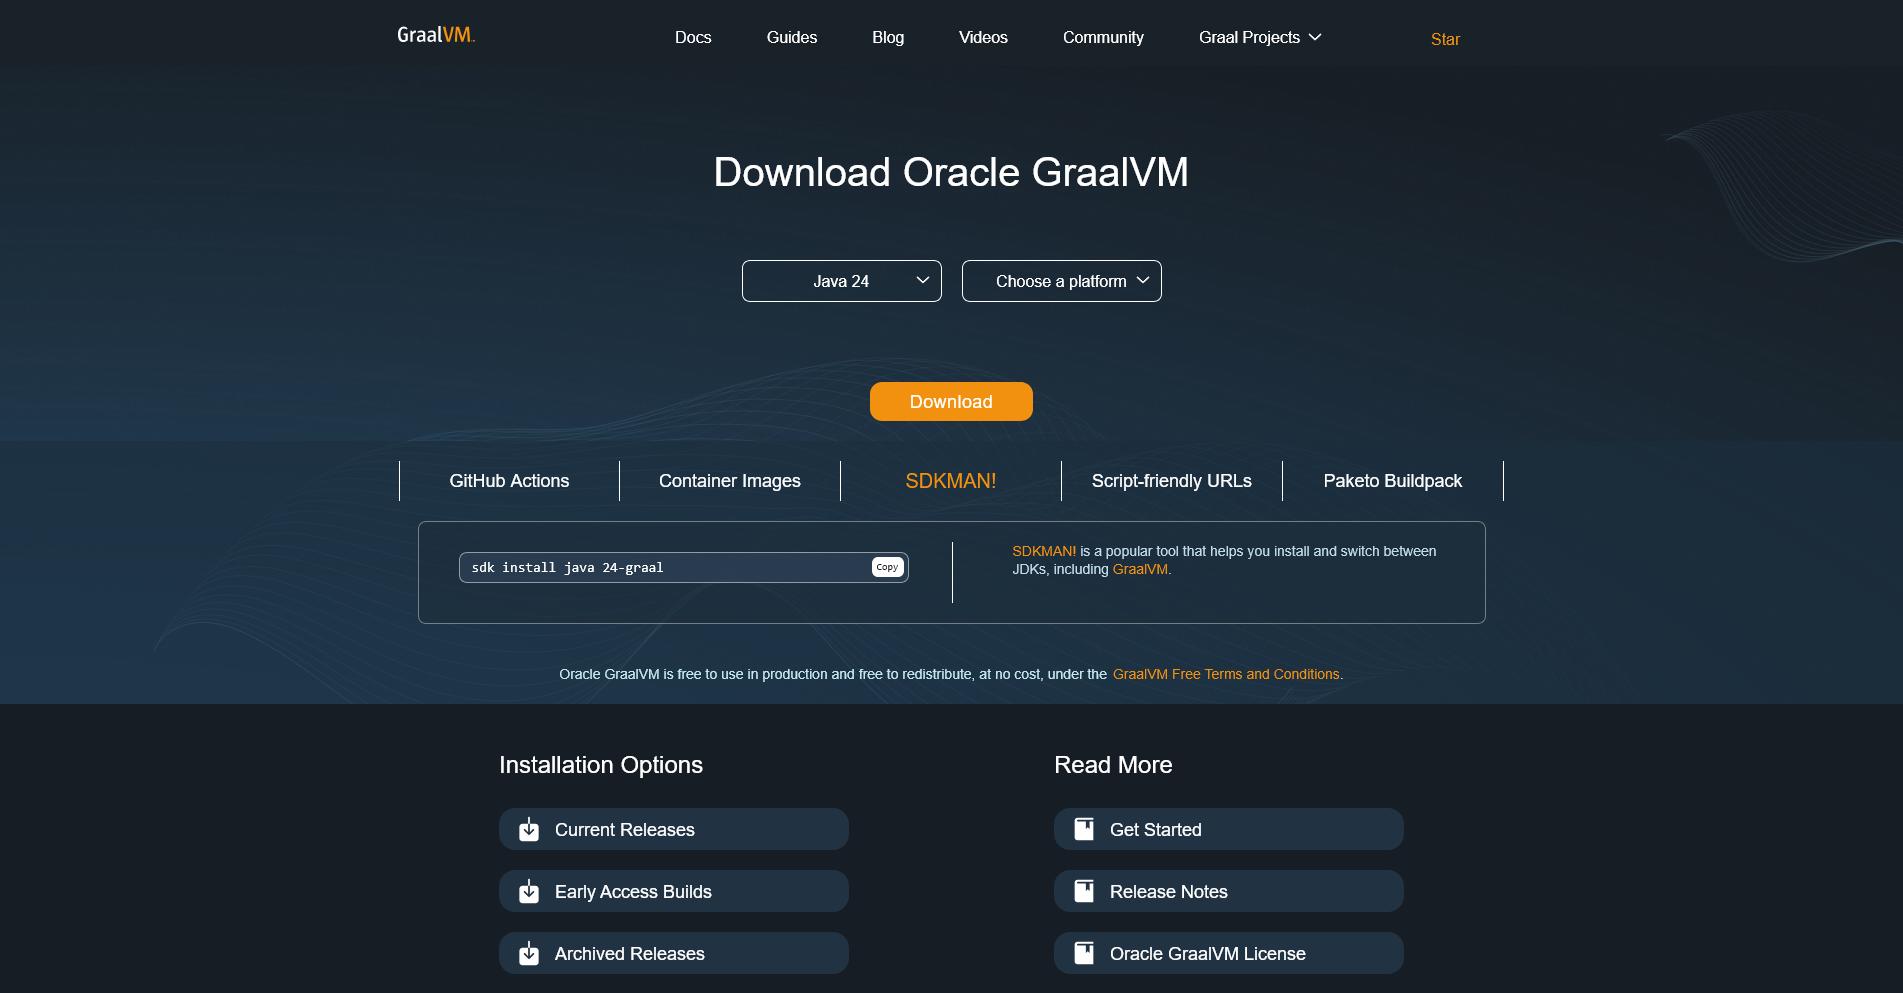This screenshot has width=1903, height=993.
Task: Open the Script-friendly URLs tab
Action: (1171, 481)
